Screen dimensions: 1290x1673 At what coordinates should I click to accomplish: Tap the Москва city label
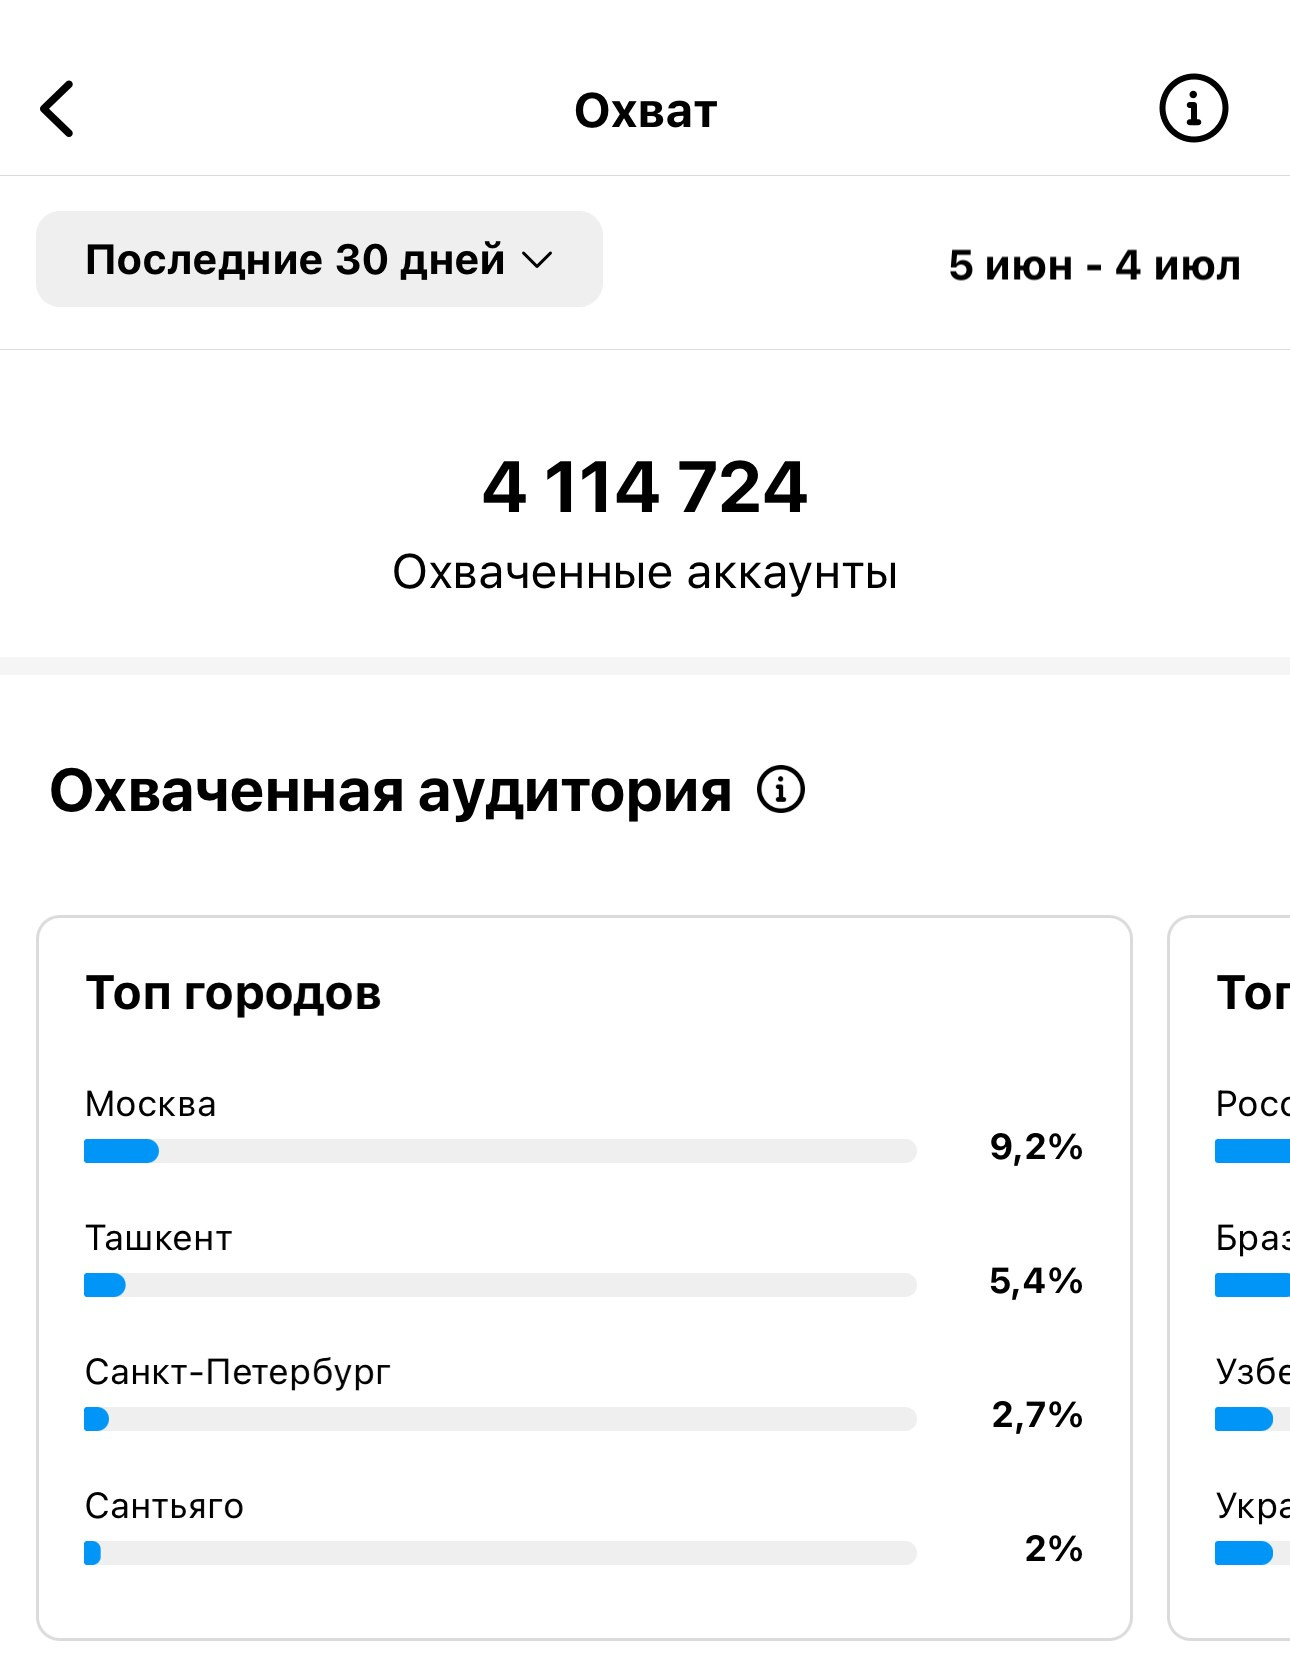[x=150, y=1104]
